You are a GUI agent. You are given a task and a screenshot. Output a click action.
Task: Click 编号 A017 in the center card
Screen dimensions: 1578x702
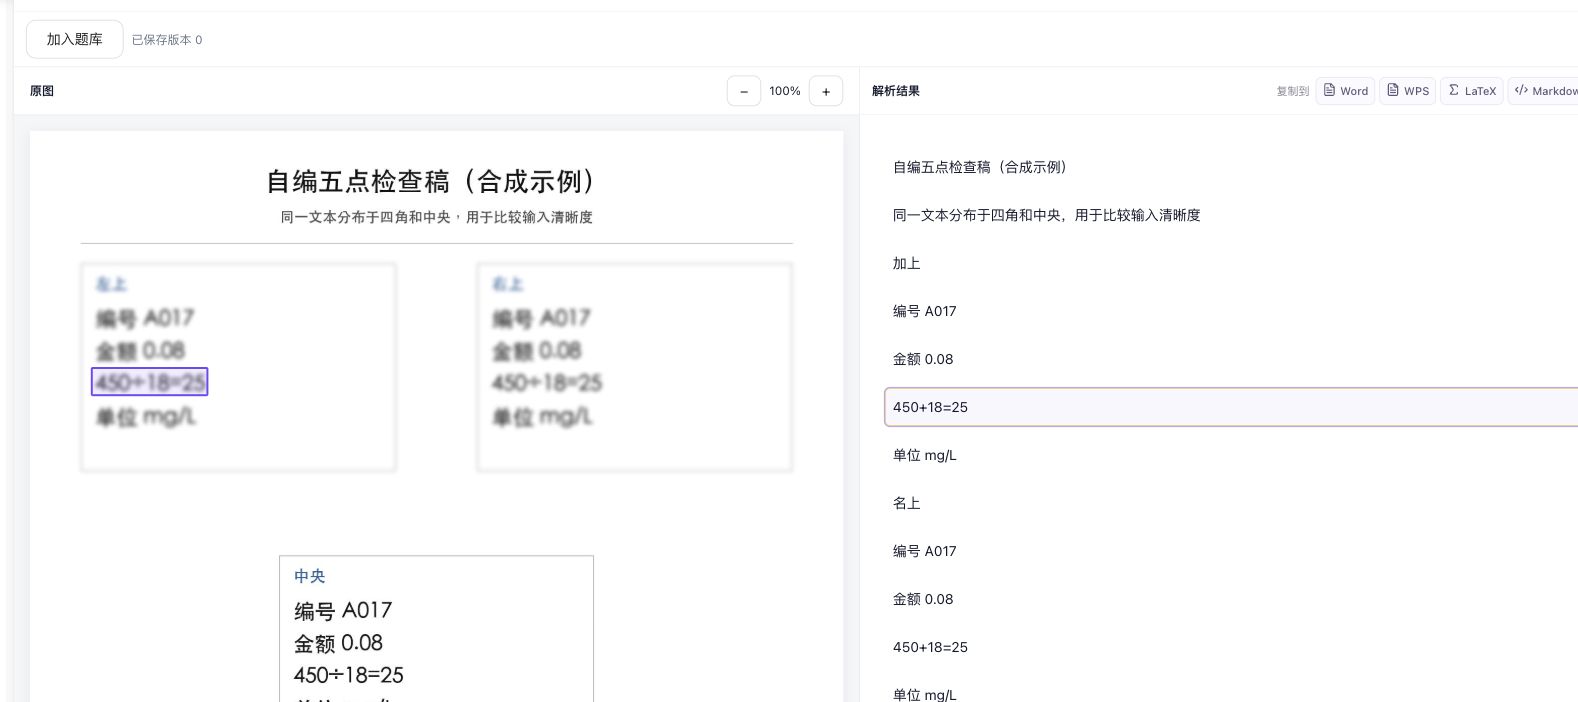pyautogui.click(x=343, y=610)
